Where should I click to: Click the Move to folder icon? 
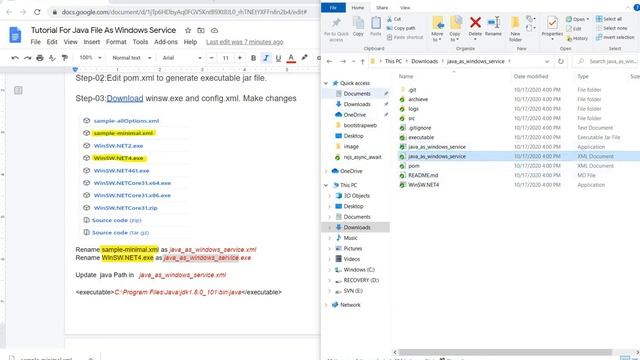point(201,31)
